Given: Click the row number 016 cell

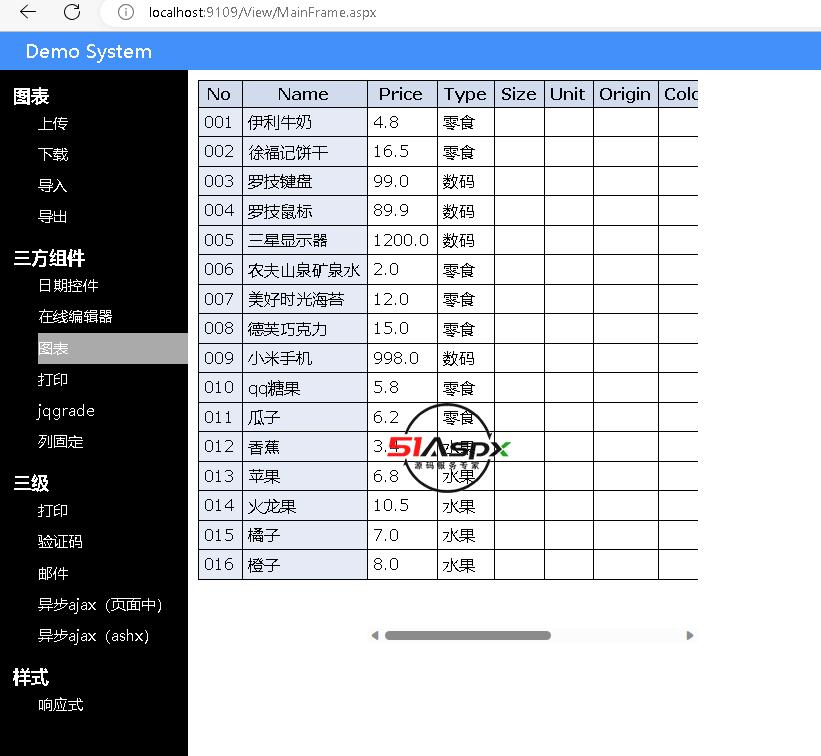Looking at the screenshot, I should click(x=220, y=564).
